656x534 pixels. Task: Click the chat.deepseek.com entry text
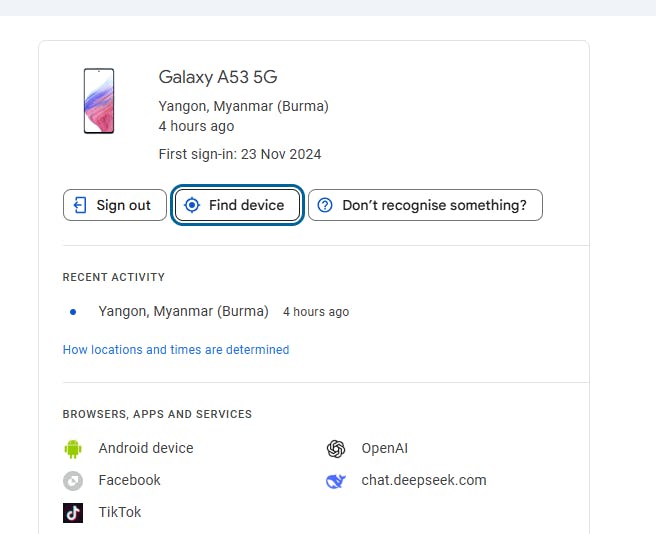coord(424,480)
